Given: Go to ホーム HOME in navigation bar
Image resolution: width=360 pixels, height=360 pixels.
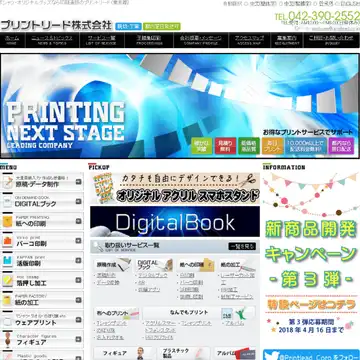Looking at the screenshot, I should click(x=12, y=40).
